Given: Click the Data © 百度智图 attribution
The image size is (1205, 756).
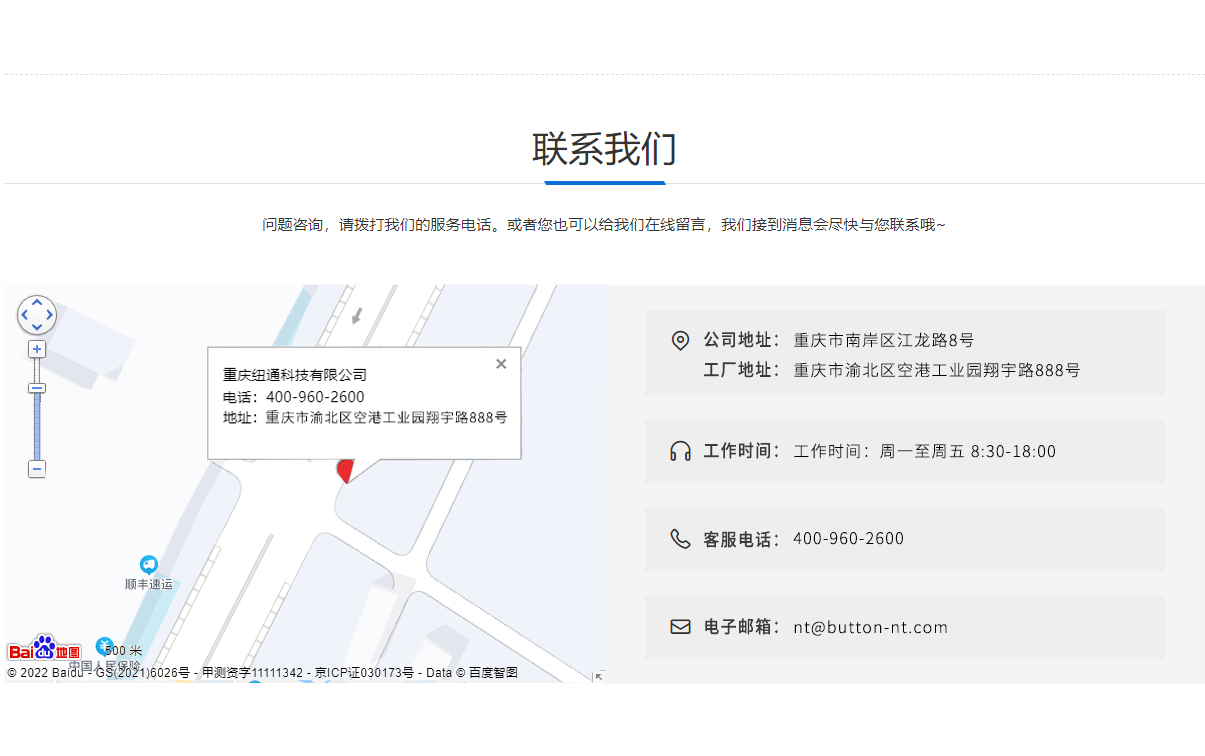Looking at the screenshot, I should [472, 673].
